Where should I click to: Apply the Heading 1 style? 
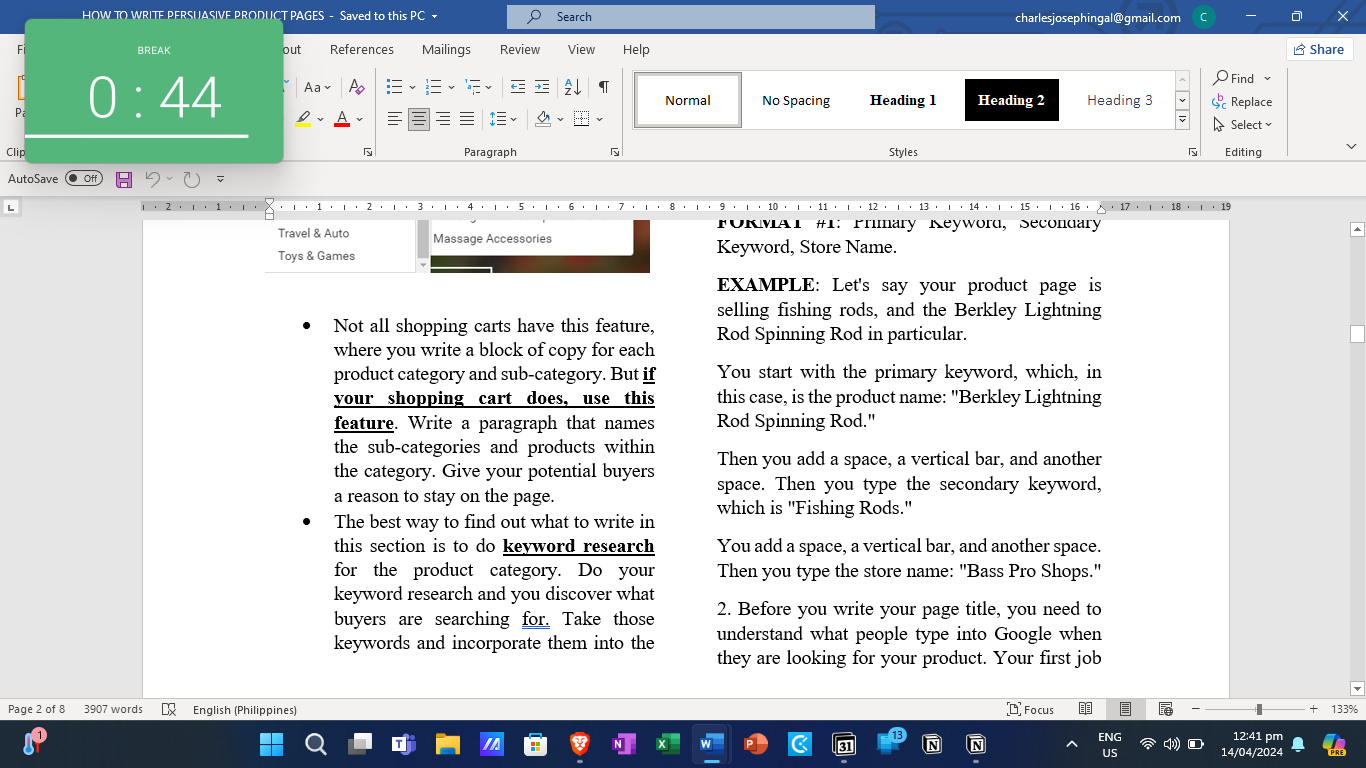[903, 100]
